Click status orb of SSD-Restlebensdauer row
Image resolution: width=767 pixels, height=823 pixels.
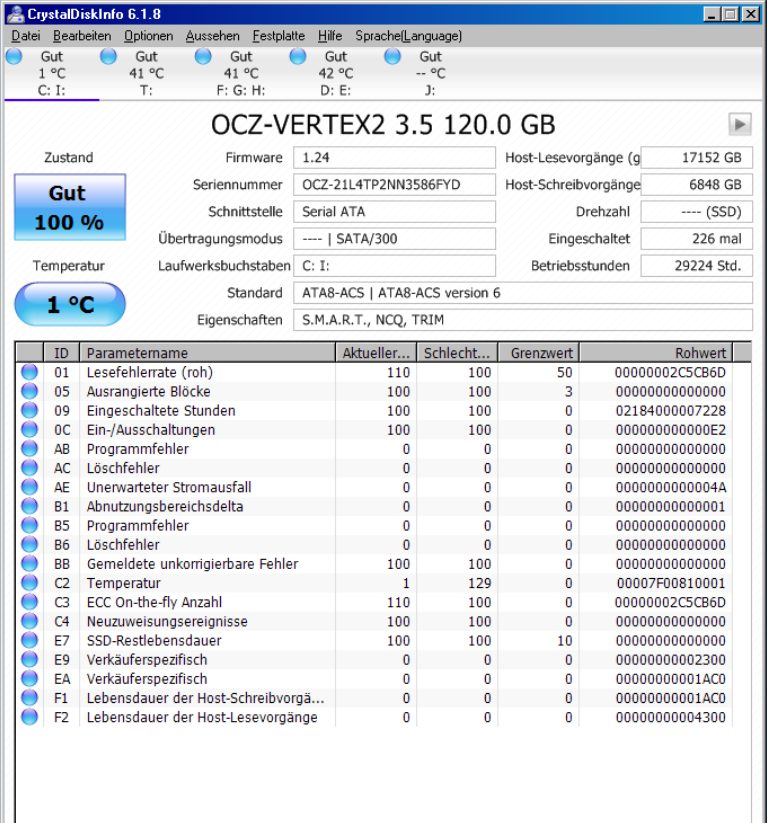click(x=29, y=640)
